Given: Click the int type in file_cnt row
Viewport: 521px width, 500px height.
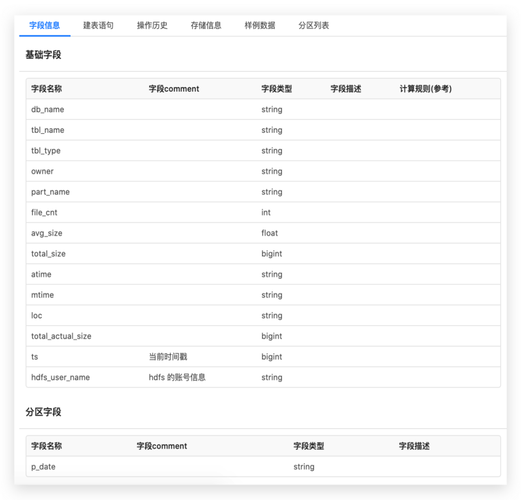Looking at the screenshot, I should click(266, 212).
